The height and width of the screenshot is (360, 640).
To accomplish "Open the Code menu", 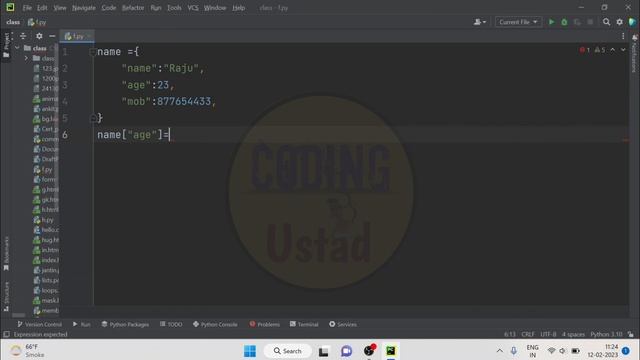I will point(109,8).
